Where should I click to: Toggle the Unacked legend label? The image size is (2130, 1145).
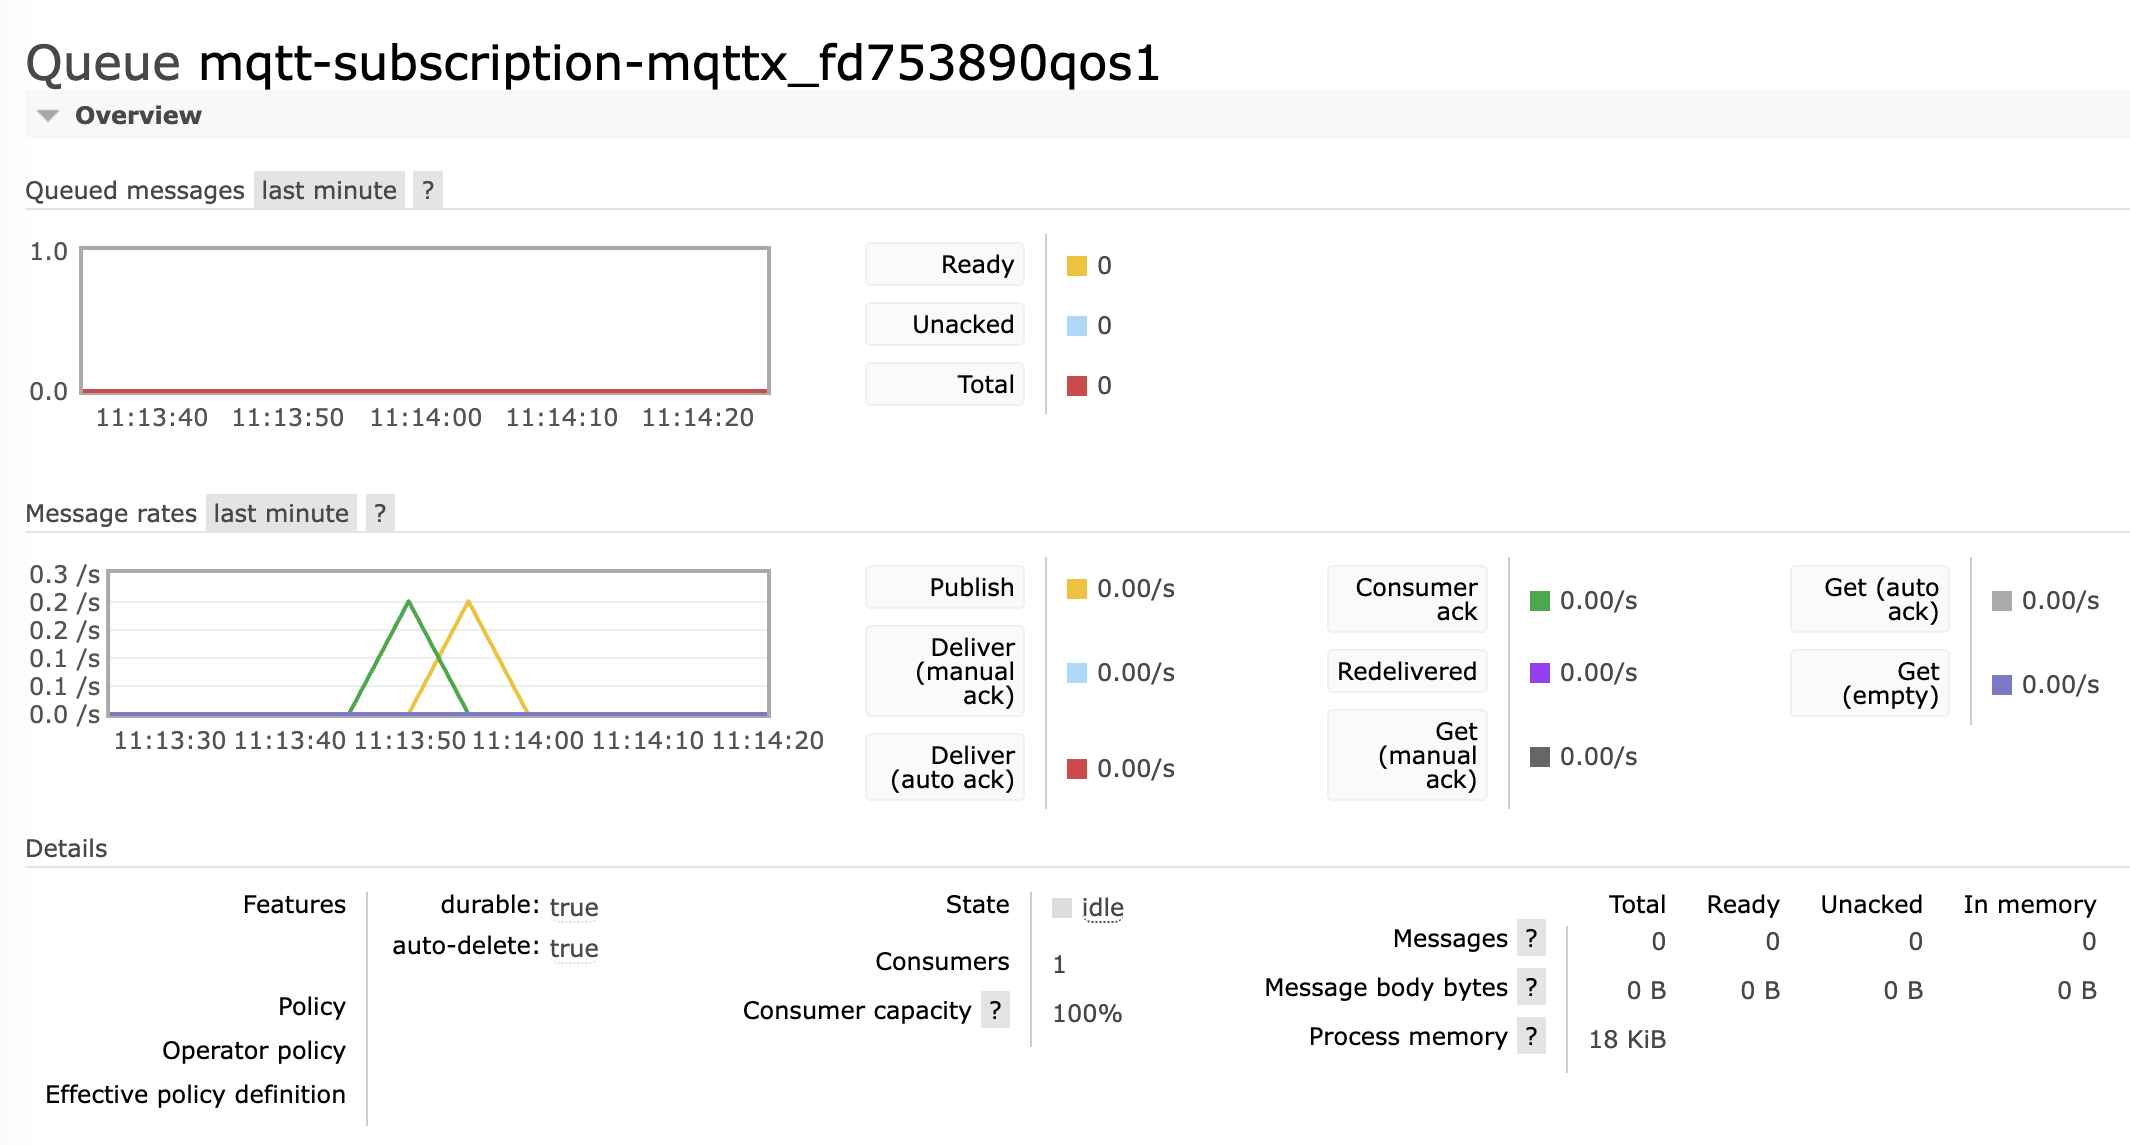(945, 324)
